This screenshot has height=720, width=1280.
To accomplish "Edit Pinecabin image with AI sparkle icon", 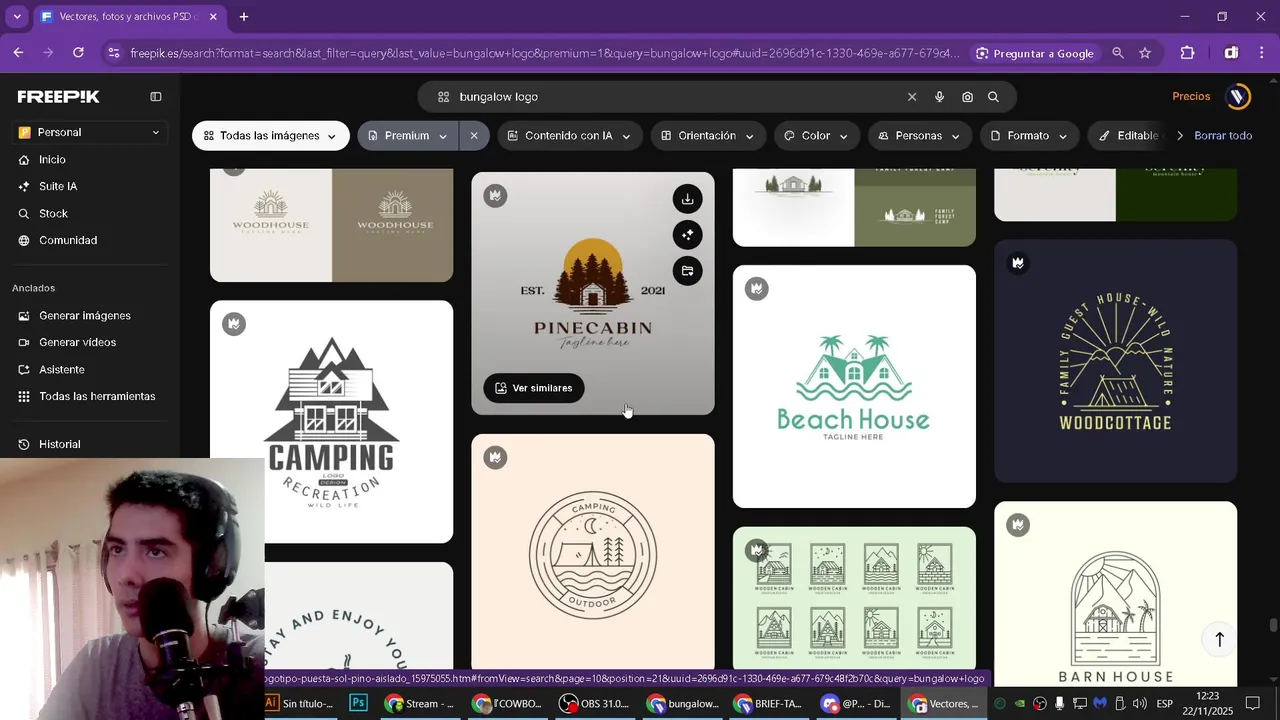I will click(x=687, y=235).
